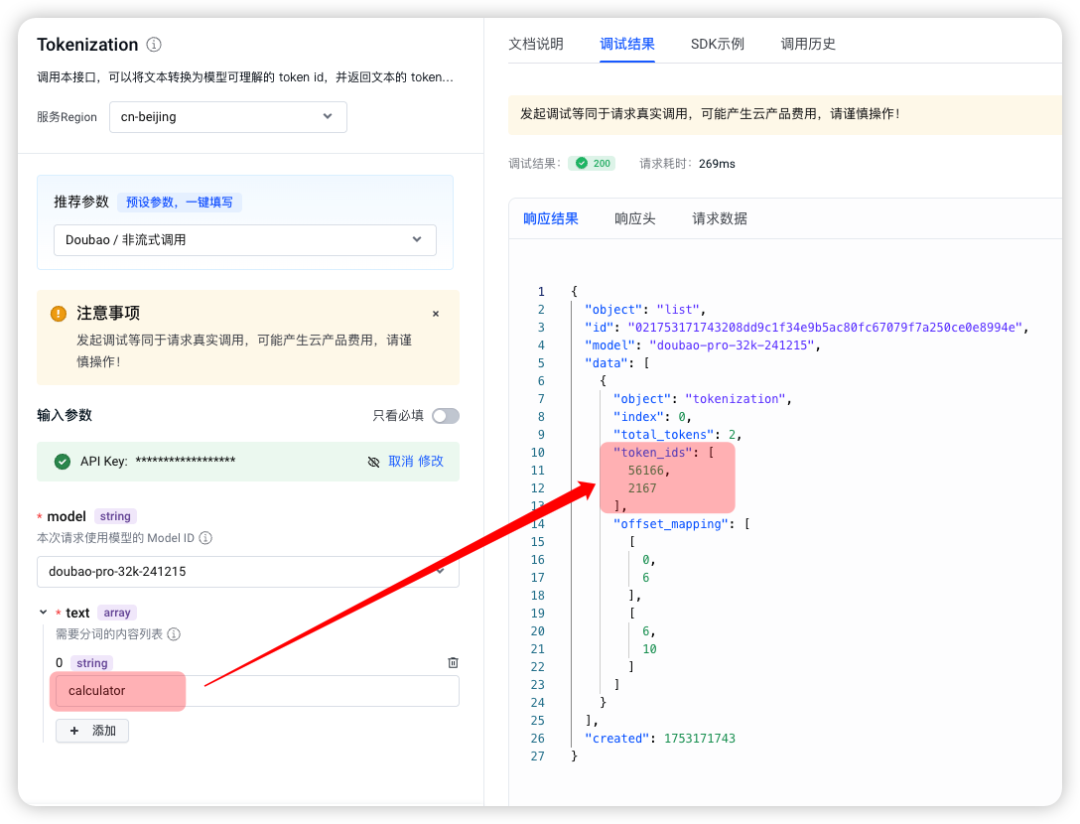Open the Doubao / 非流式调用 preset dropdown
Screen dimensions: 1080x824
click(x=245, y=240)
